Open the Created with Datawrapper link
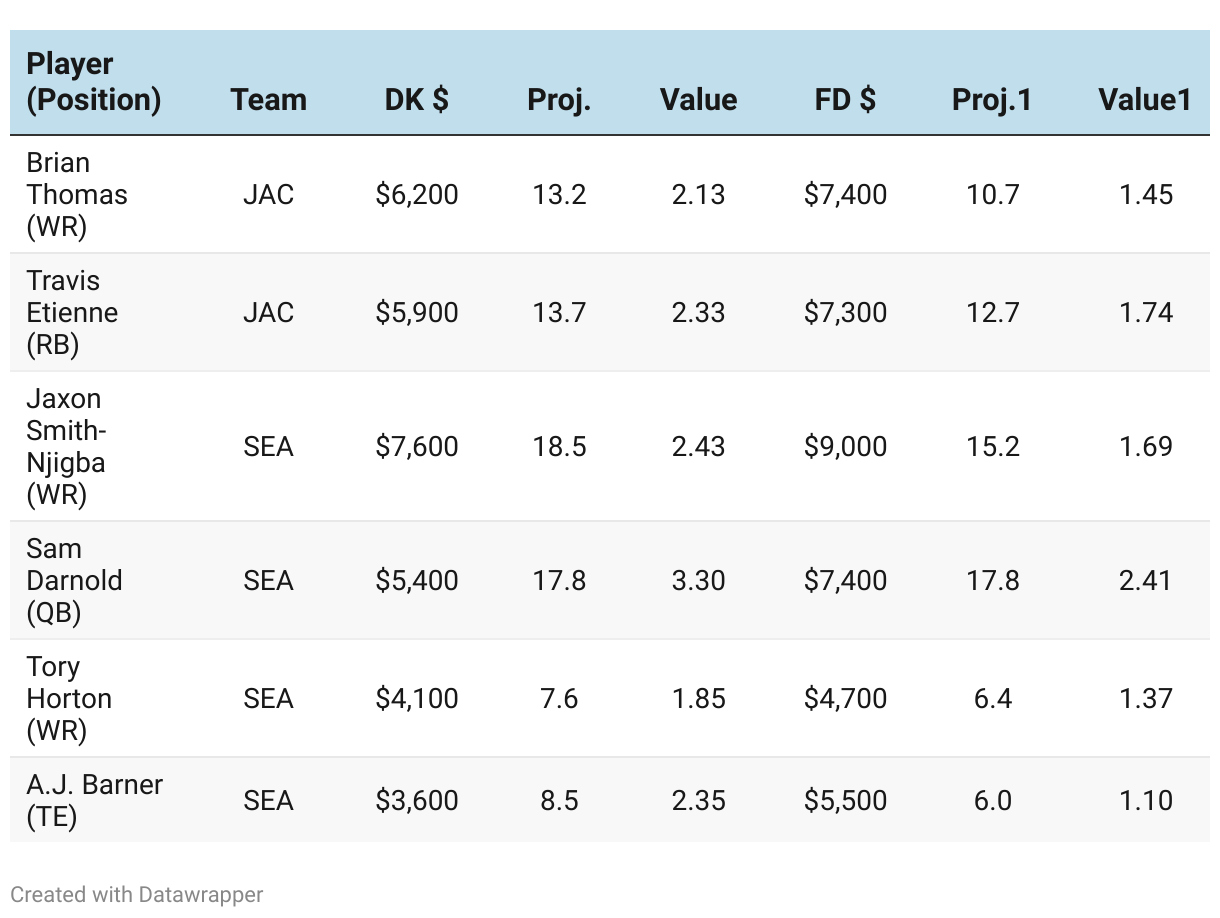The image size is (1220, 918). click(137, 894)
